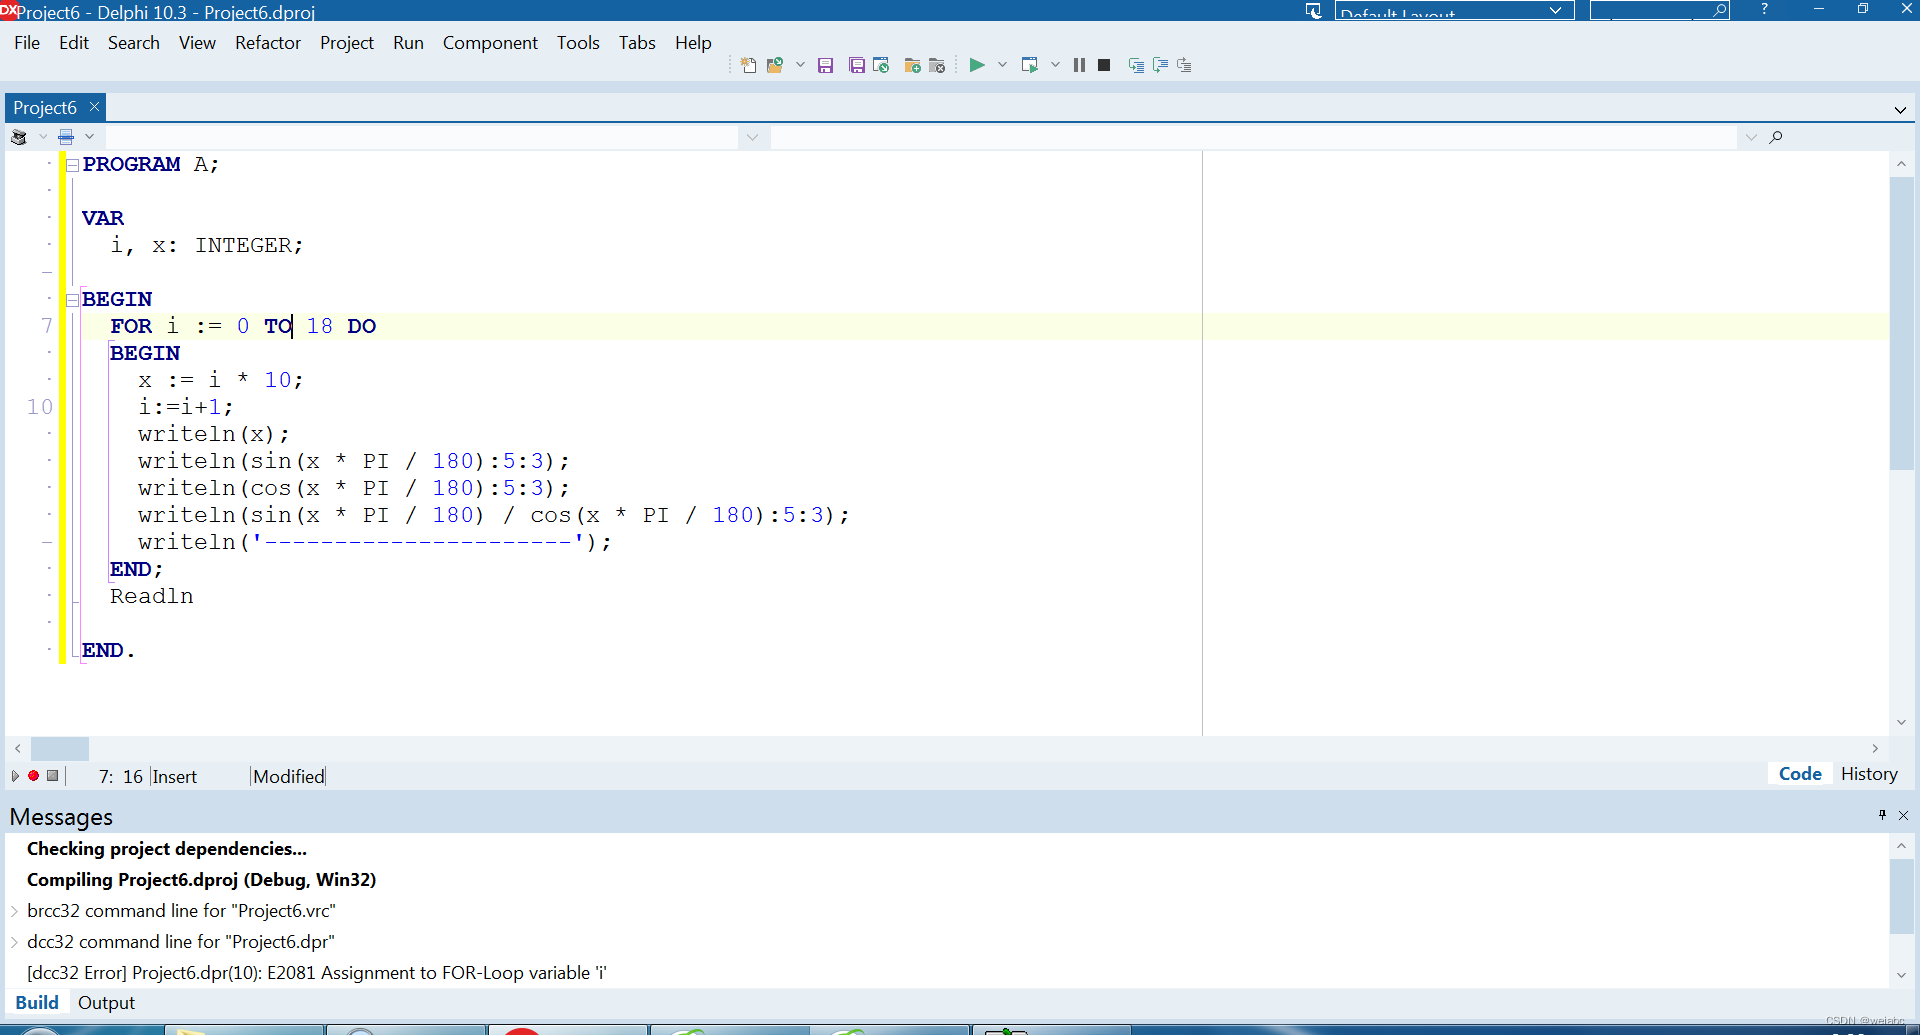This screenshot has width=1920, height=1035.
Task: Open the Search menu
Action: click(x=134, y=43)
